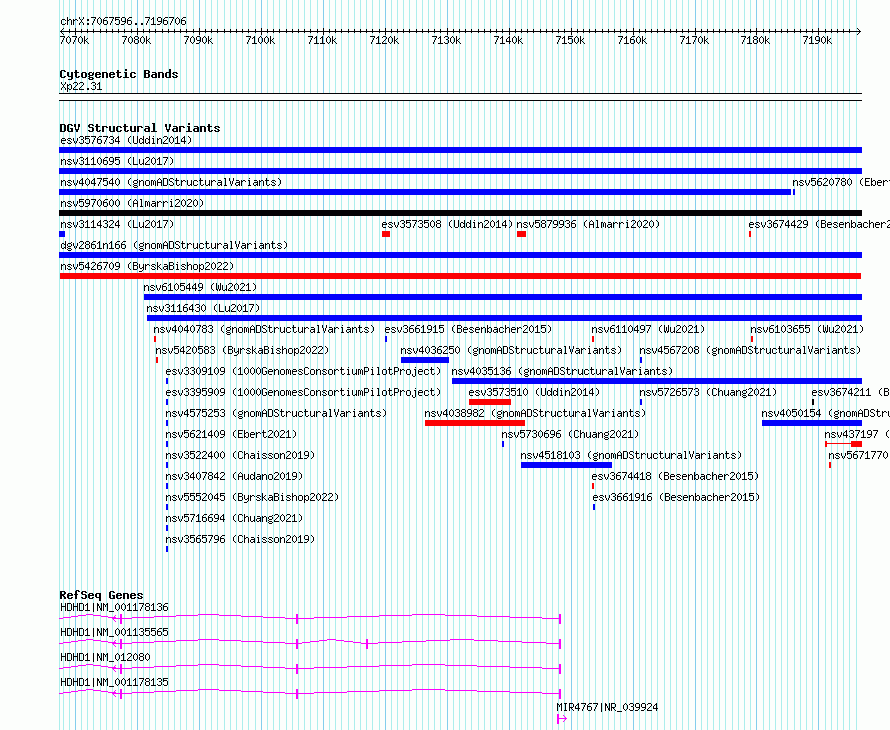Click the blue bar under nsv4036250
The height and width of the screenshot is (730, 890).
(425, 360)
